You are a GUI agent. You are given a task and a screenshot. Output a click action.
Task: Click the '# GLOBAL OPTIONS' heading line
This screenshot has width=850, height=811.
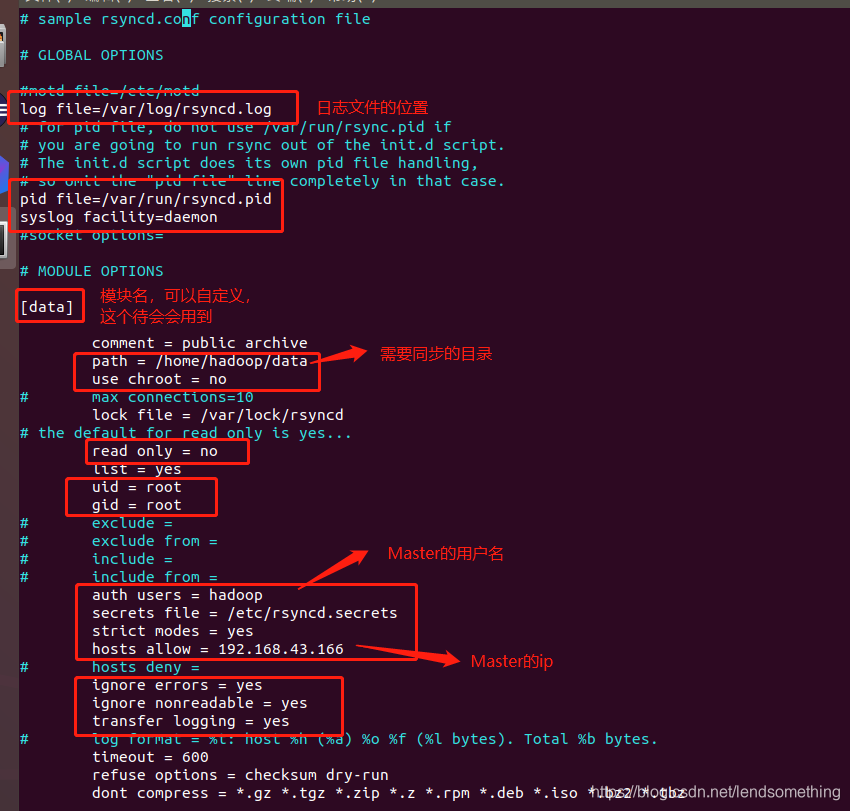[92, 55]
